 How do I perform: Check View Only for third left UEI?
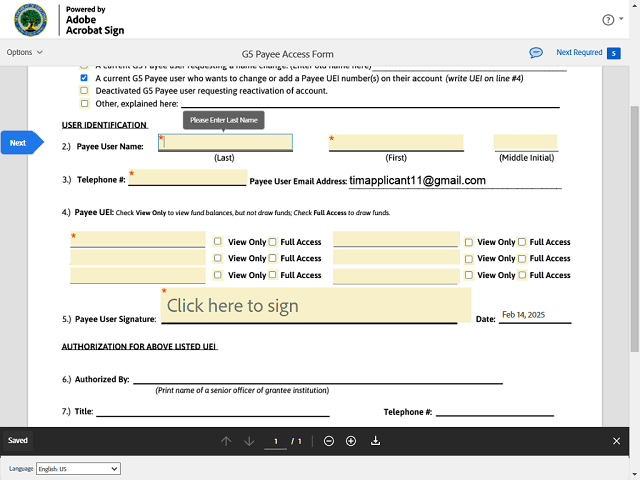(218, 275)
